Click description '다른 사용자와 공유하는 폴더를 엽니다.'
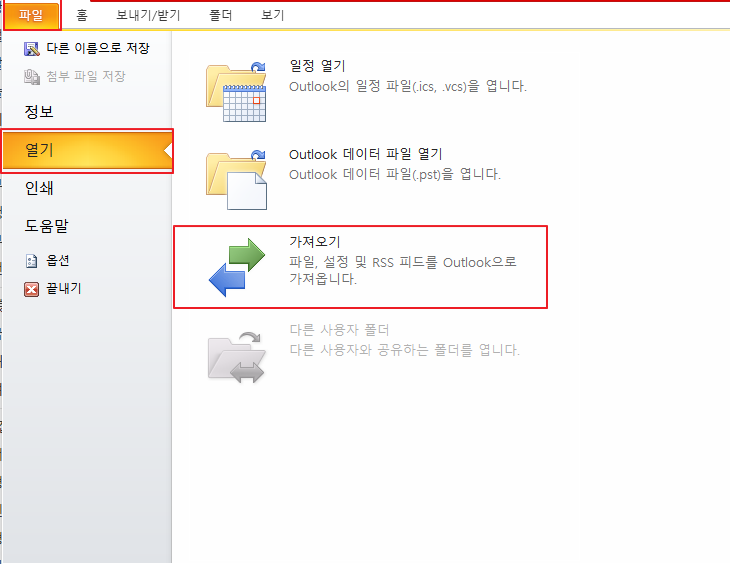Image resolution: width=730 pixels, height=564 pixels. click(x=405, y=350)
